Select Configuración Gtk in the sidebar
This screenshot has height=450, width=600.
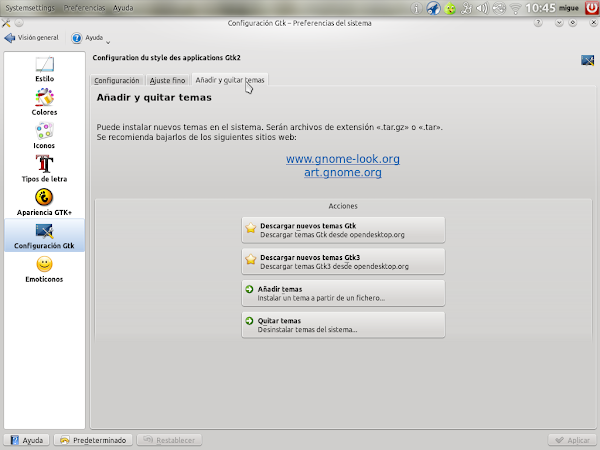44,236
